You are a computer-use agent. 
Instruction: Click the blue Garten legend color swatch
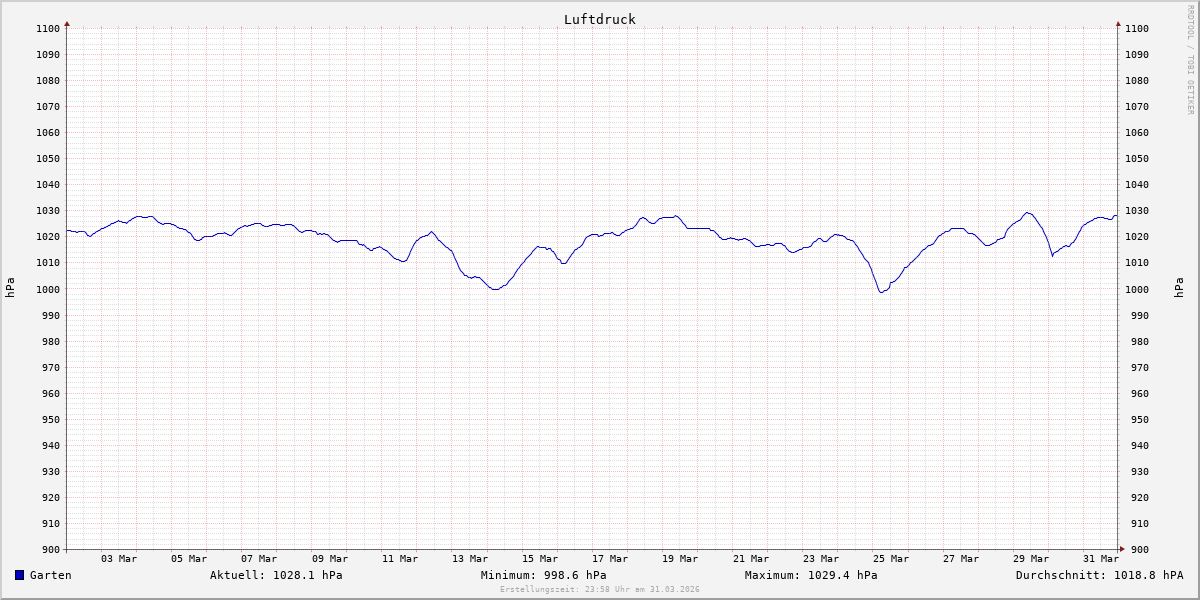click(19, 575)
